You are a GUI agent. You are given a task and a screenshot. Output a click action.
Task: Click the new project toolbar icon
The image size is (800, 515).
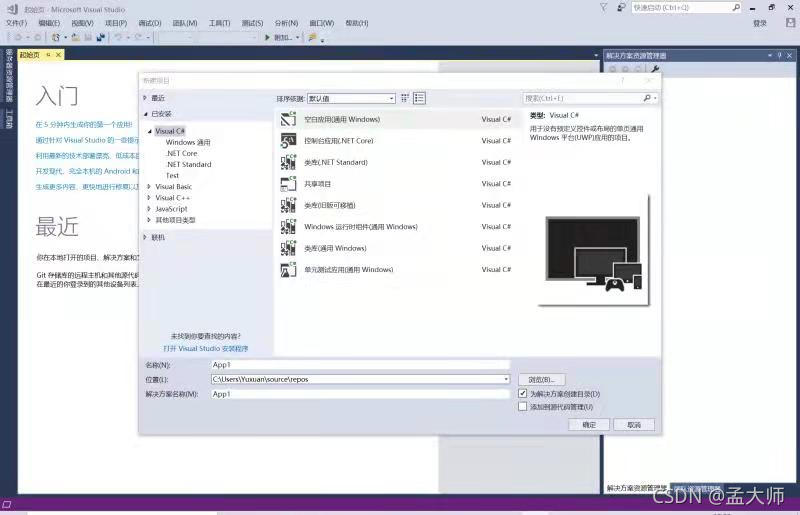[56, 37]
